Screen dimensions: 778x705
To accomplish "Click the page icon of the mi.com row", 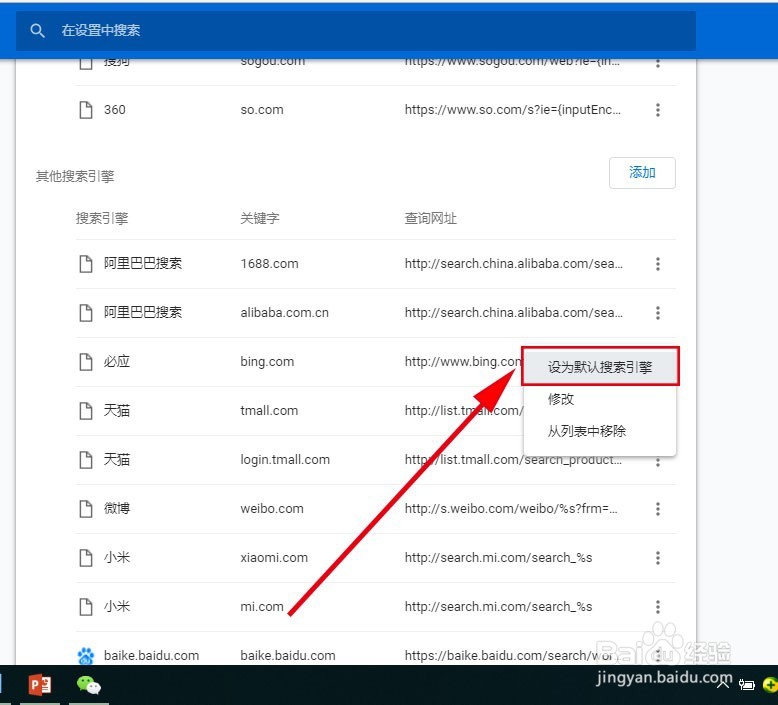I will 86,607.
